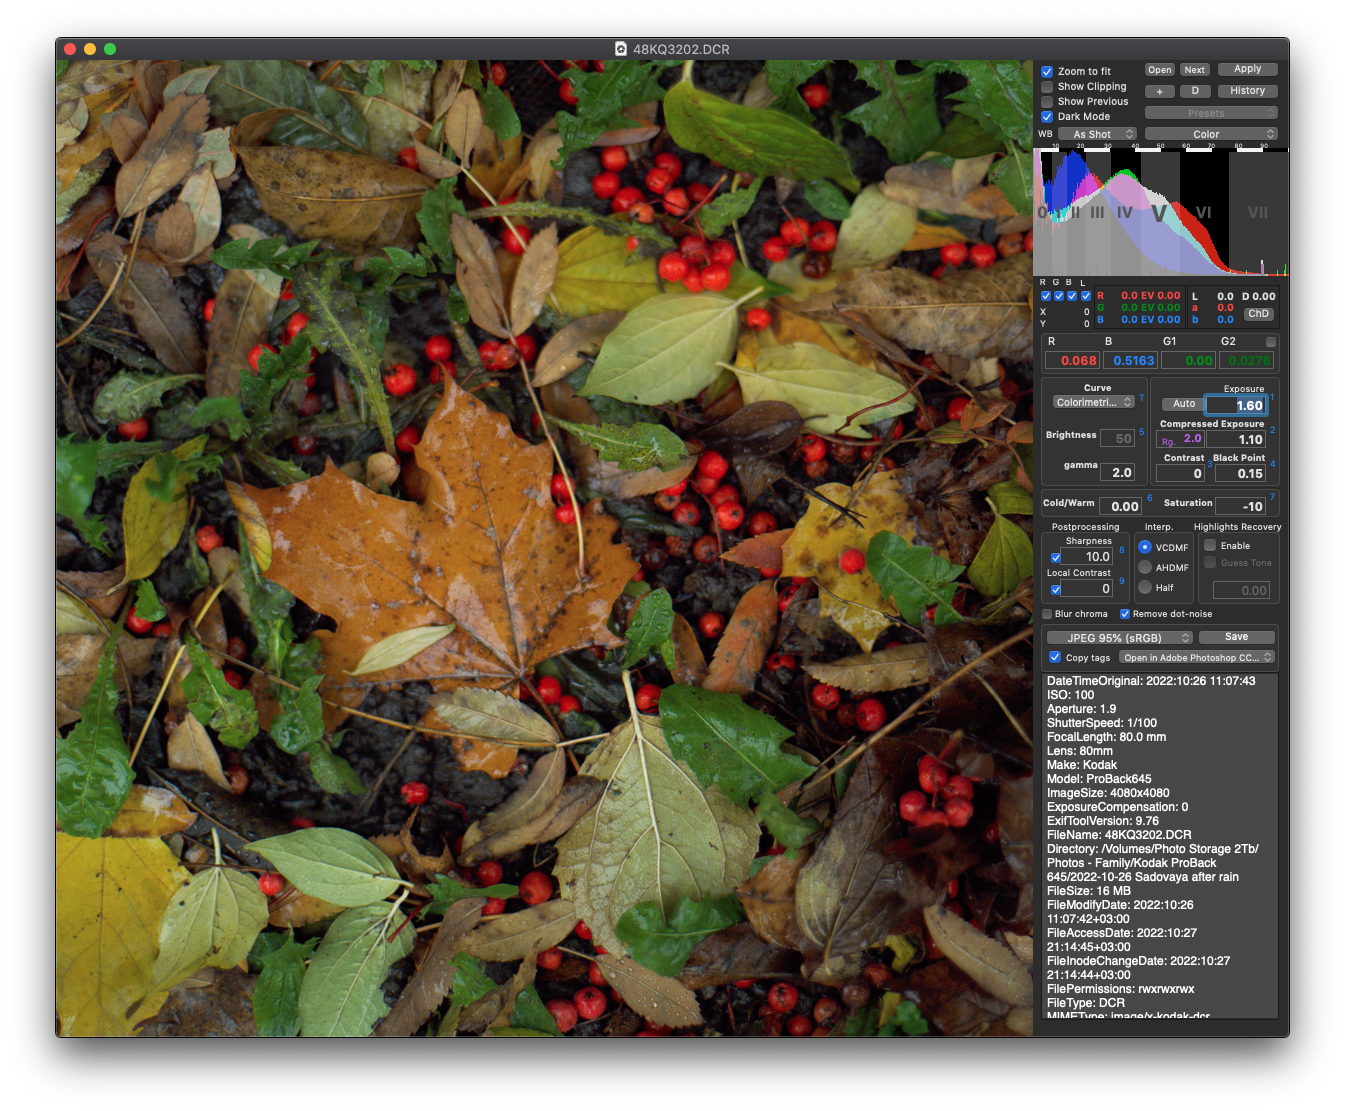Click zone VII in the histogram

tap(1258, 212)
